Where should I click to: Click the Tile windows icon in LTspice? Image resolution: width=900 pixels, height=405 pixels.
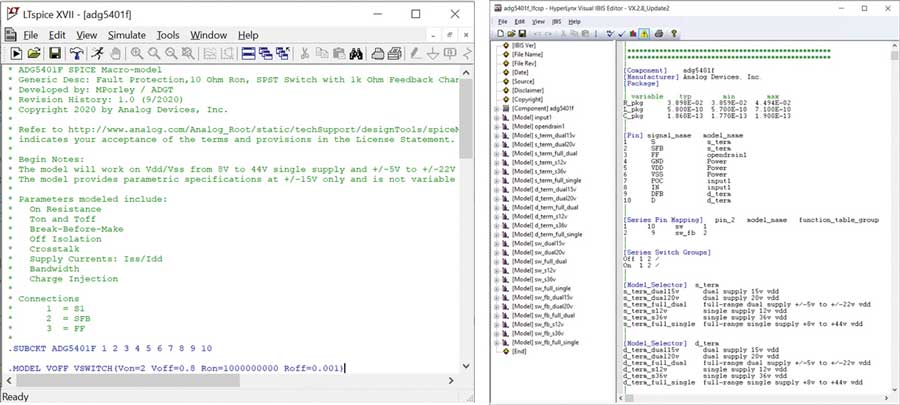(x=247, y=53)
